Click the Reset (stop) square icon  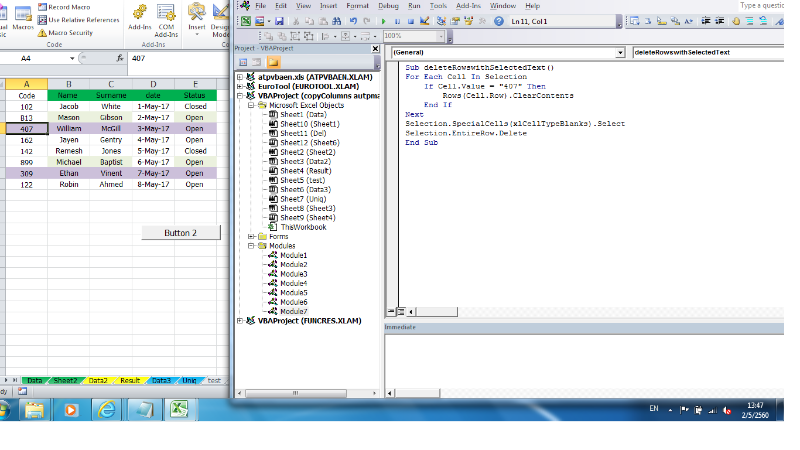click(412, 20)
